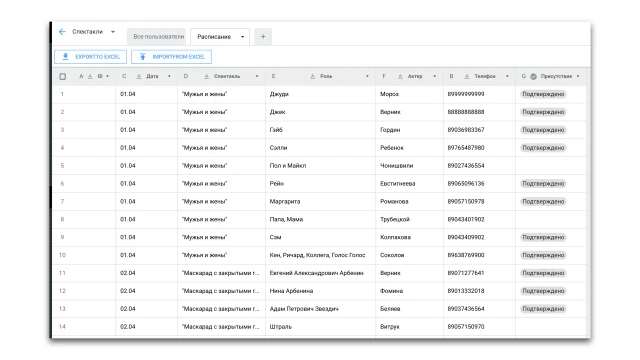Select the Расписание tab

coord(214,37)
